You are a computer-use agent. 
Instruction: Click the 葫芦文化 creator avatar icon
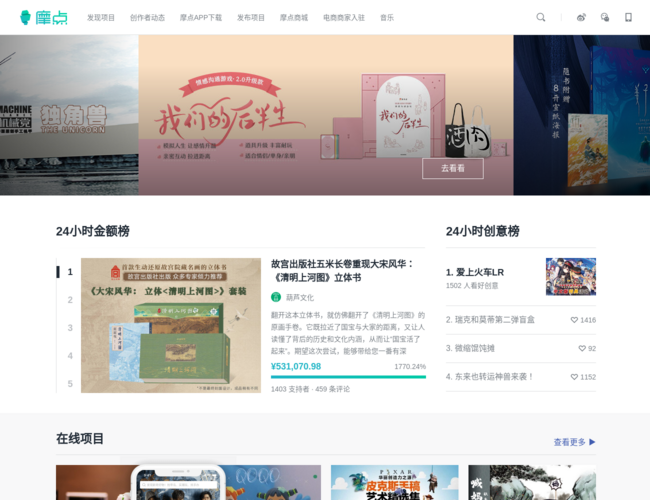[x=276, y=297]
